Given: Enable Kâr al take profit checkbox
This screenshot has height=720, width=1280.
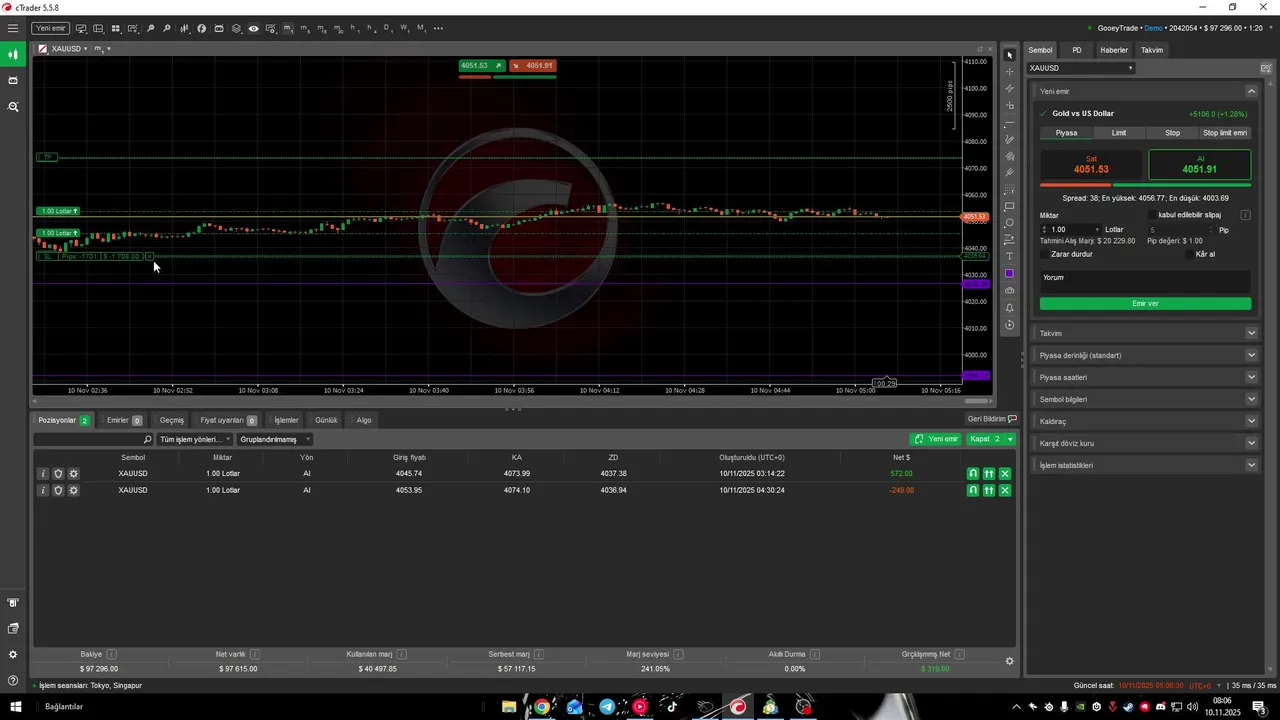Looking at the screenshot, I should (1190, 254).
